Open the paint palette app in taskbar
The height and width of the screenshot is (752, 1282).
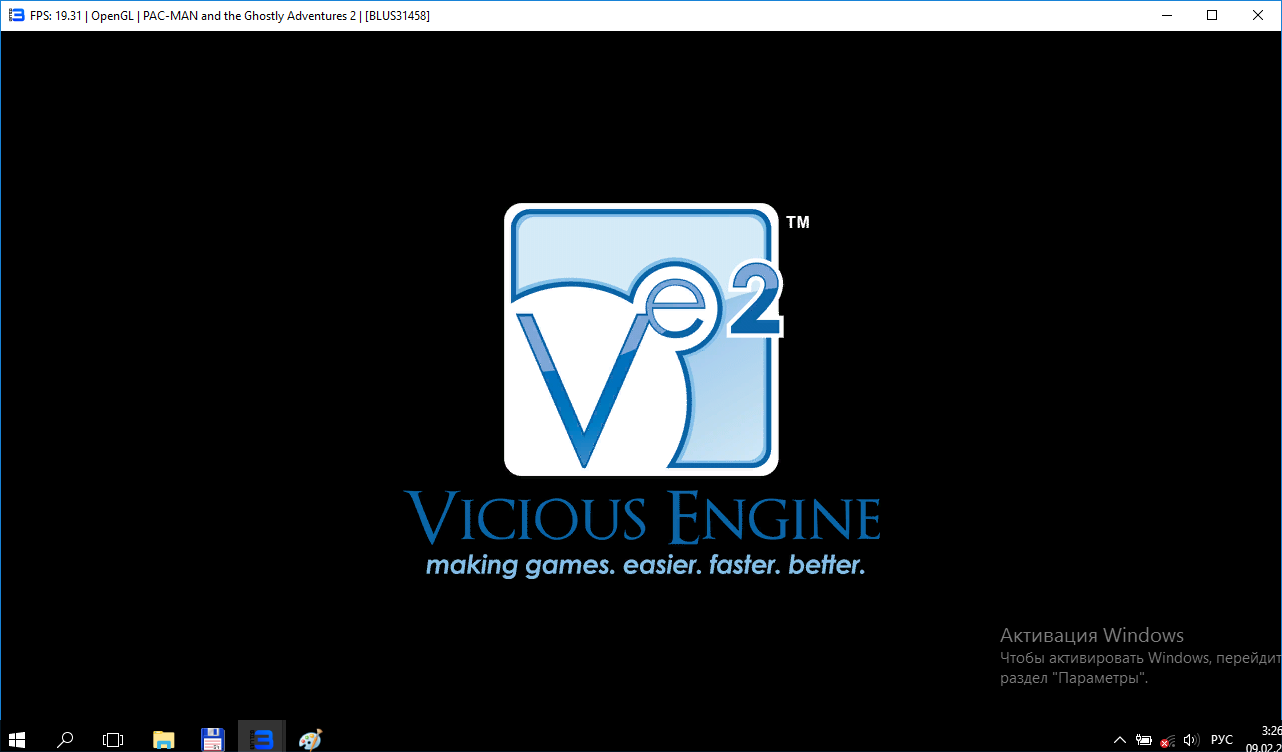click(x=310, y=740)
